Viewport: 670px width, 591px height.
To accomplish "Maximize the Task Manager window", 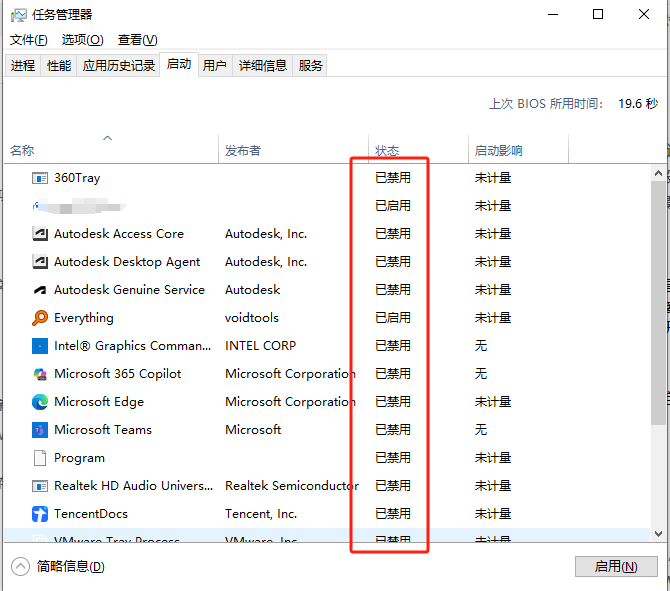I will [598, 15].
